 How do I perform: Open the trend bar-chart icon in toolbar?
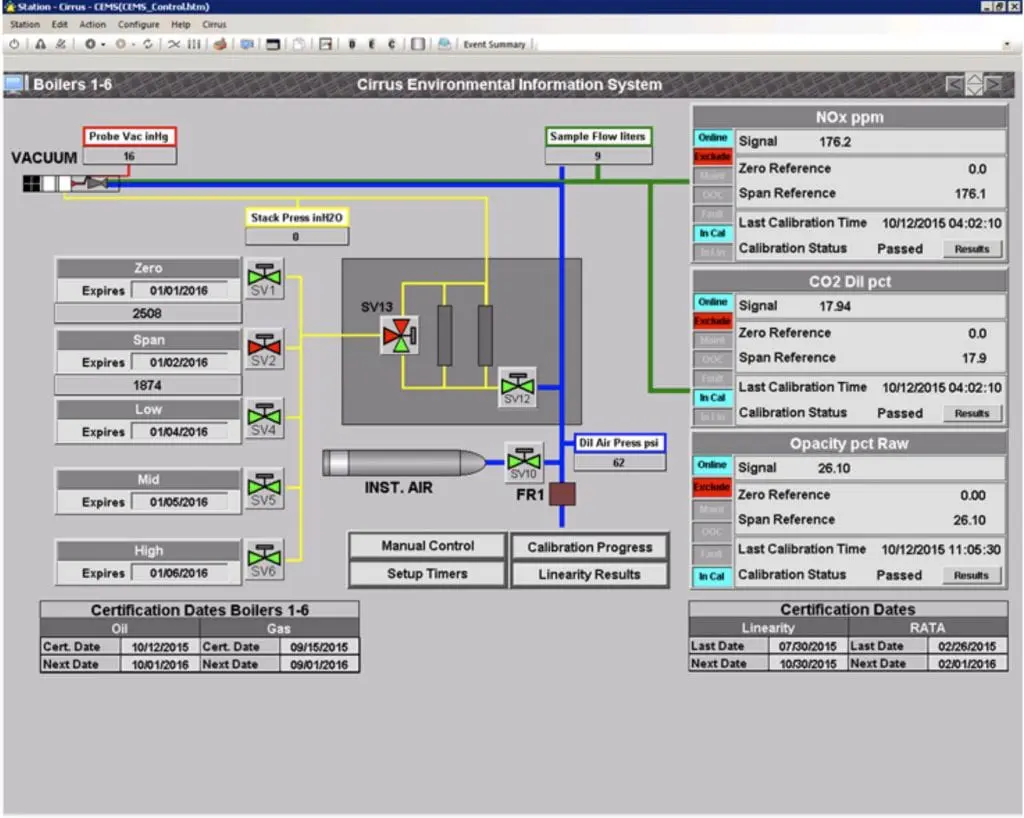tap(192, 44)
